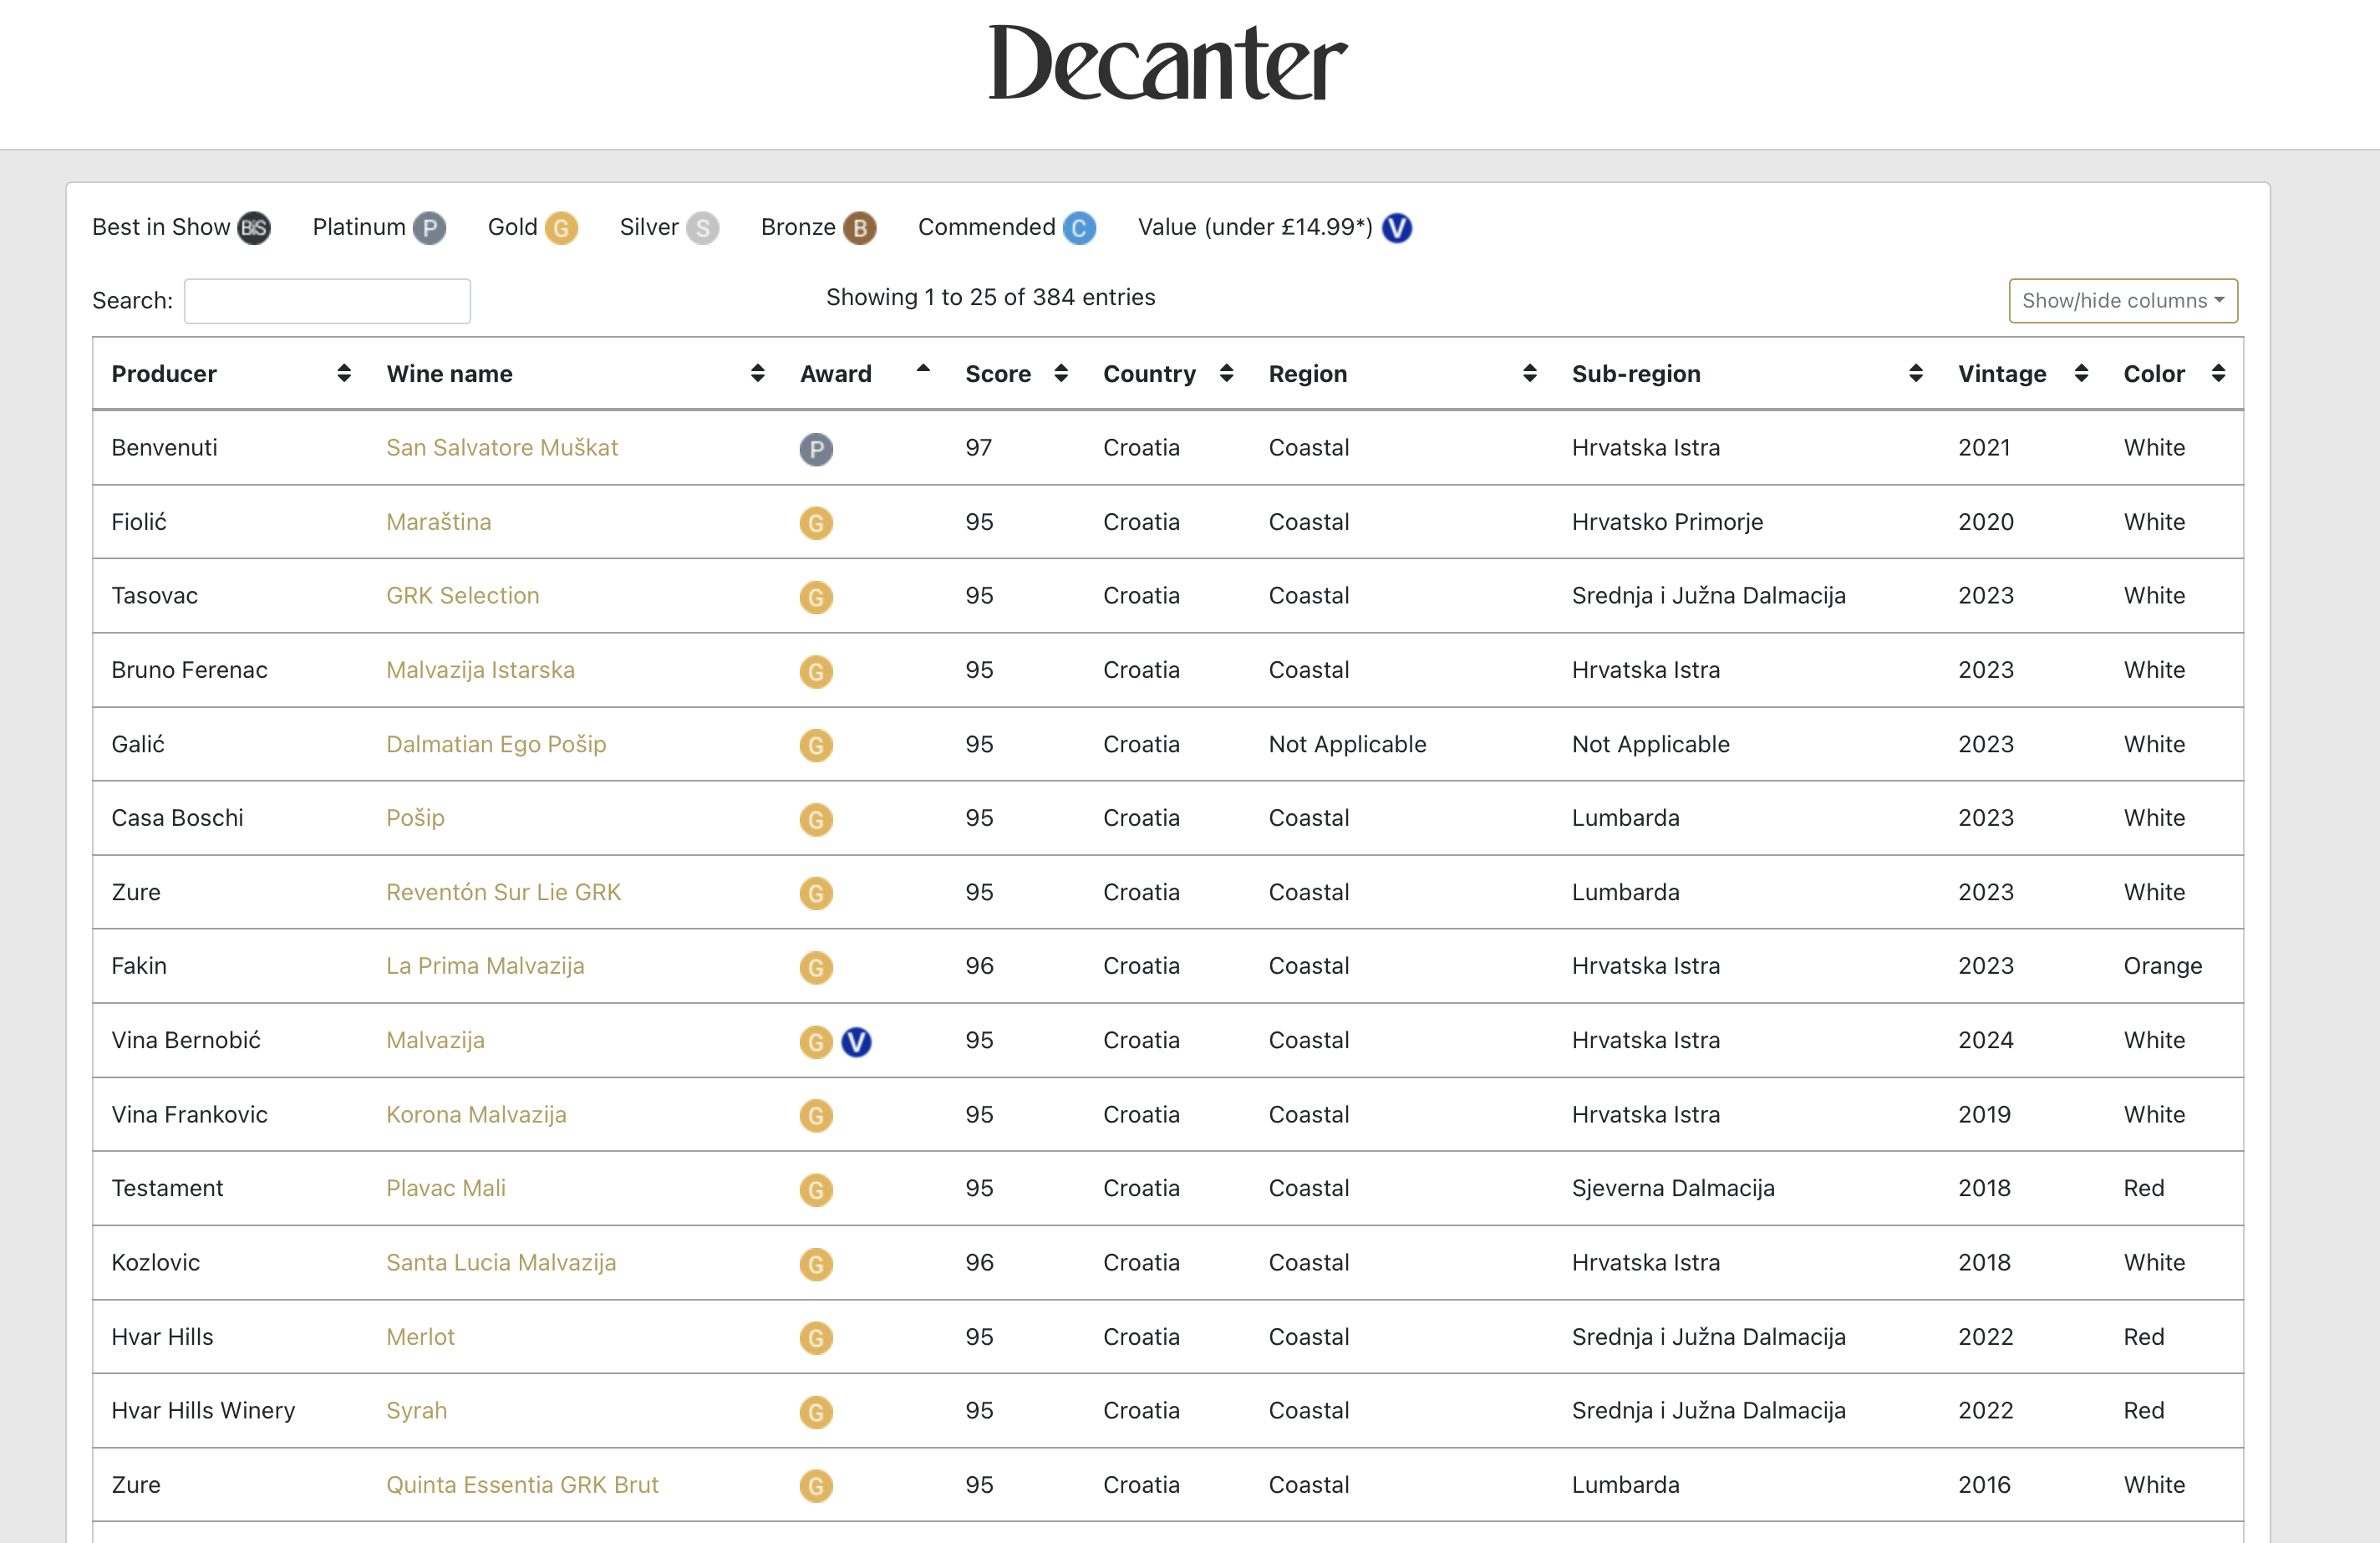This screenshot has height=1543, width=2380.
Task: Open Casa Boschi Pošip wine link
Action: 415,818
